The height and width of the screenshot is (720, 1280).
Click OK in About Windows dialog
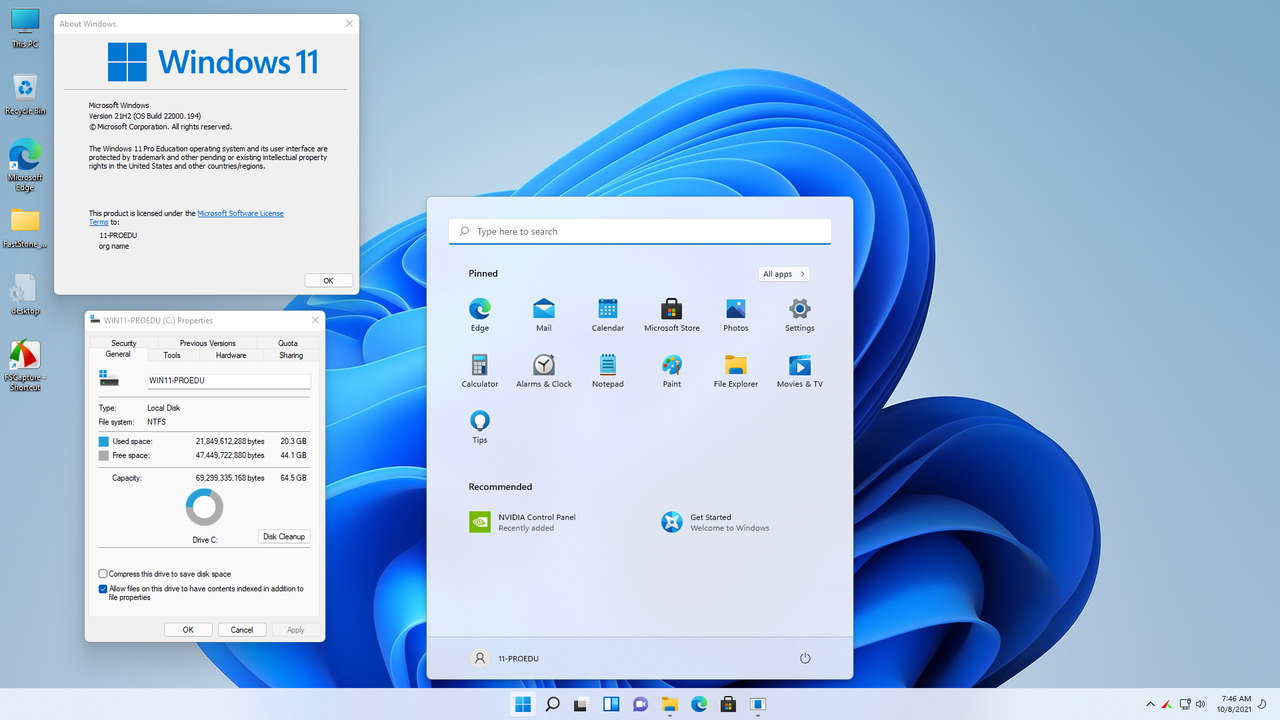point(328,281)
